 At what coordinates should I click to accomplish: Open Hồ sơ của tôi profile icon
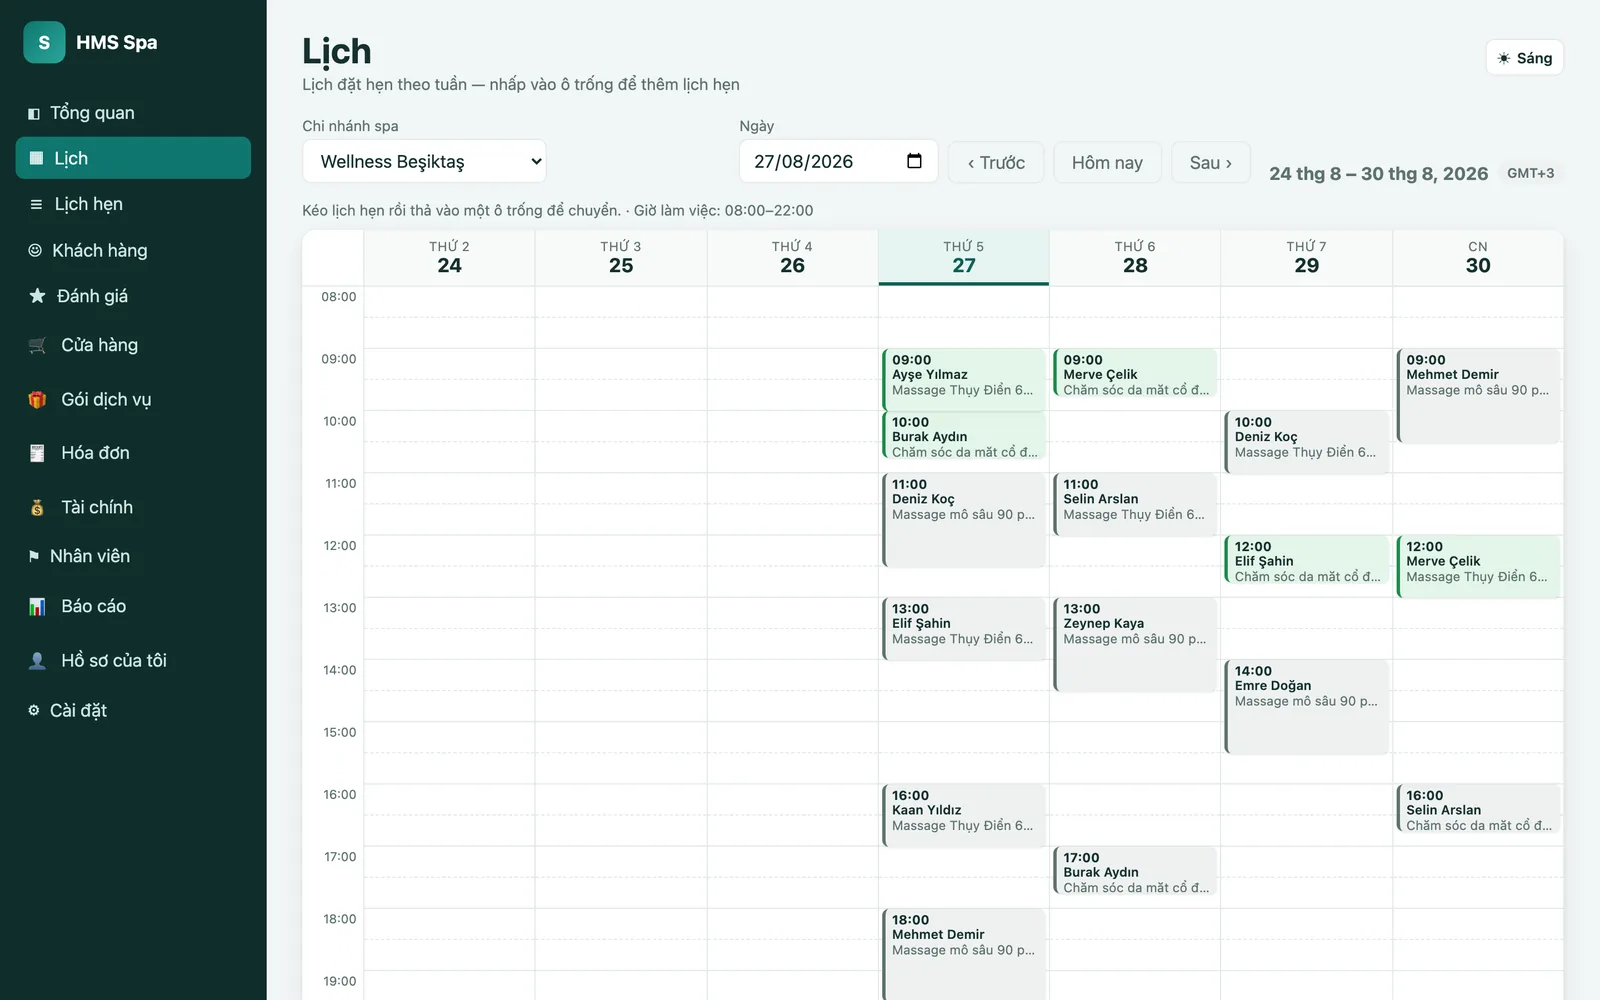[x=37, y=661]
